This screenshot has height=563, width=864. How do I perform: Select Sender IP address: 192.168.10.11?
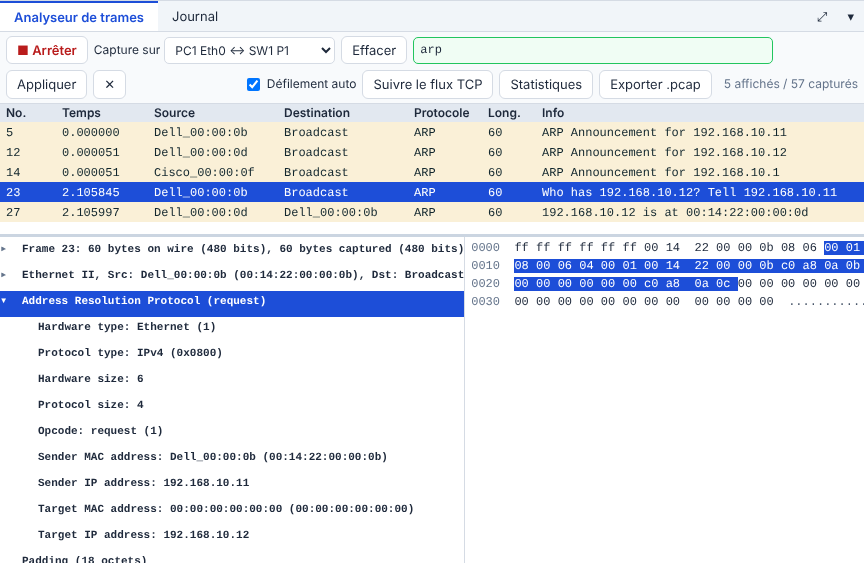(143, 483)
